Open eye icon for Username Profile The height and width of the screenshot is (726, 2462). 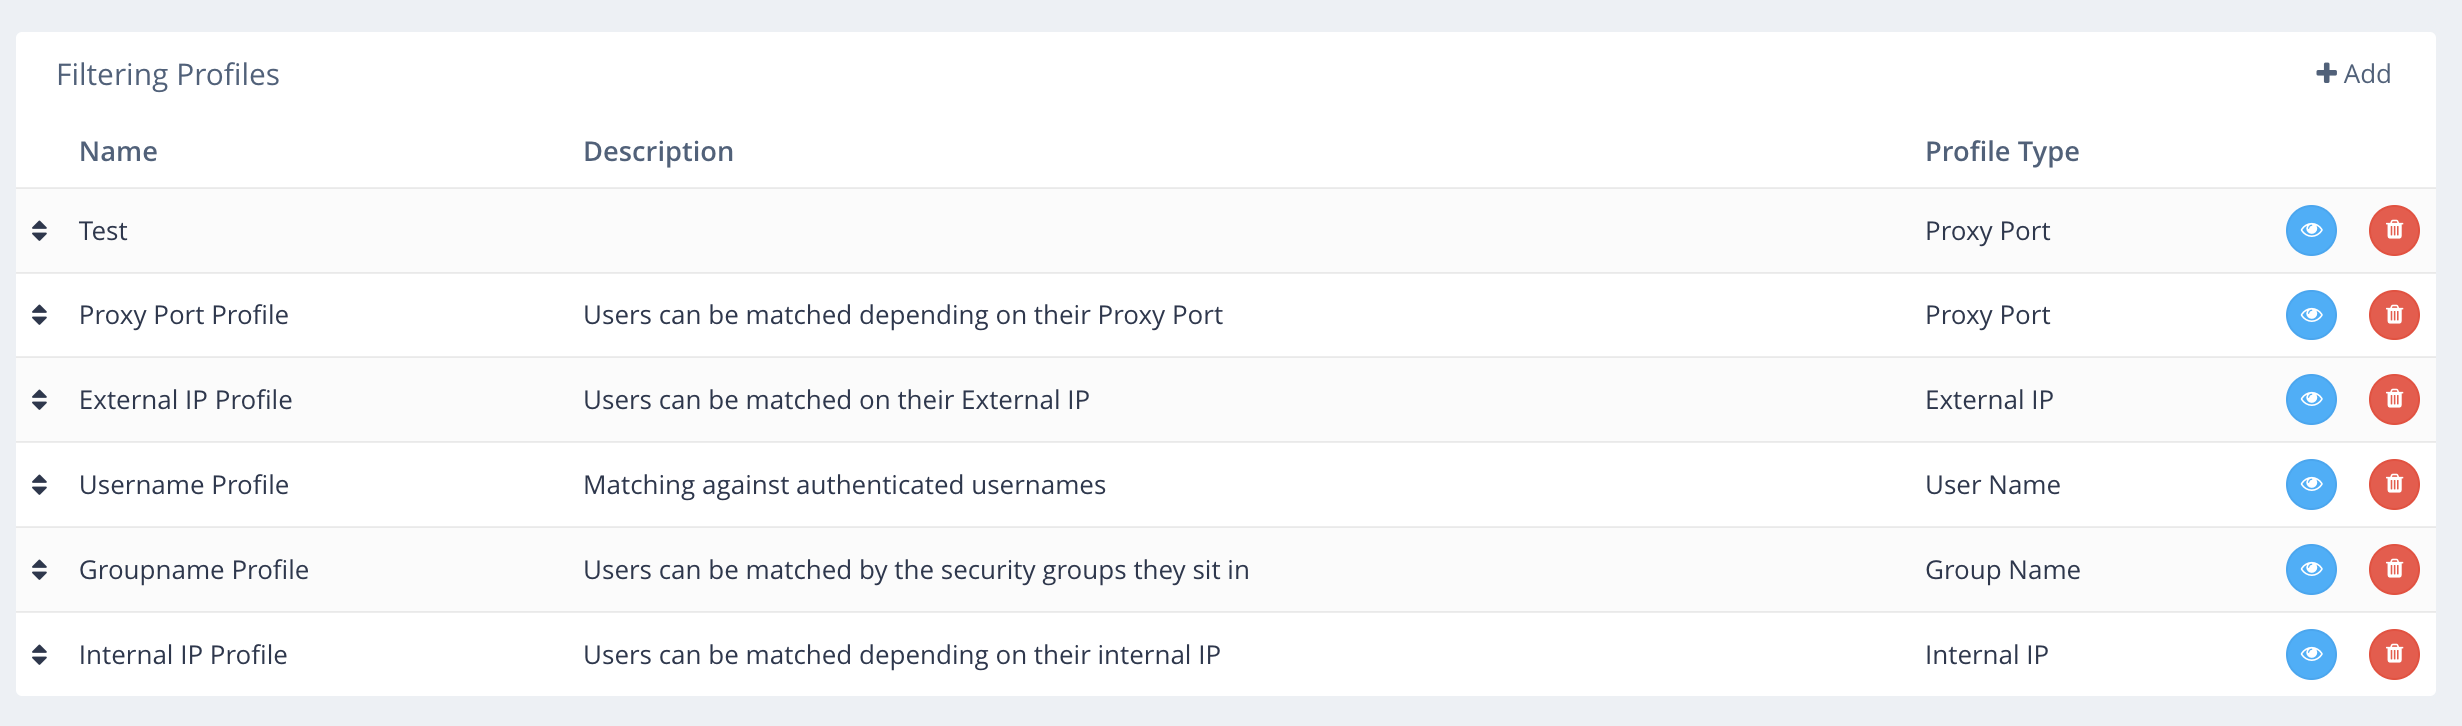pyautogui.click(x=2311, y=485)
